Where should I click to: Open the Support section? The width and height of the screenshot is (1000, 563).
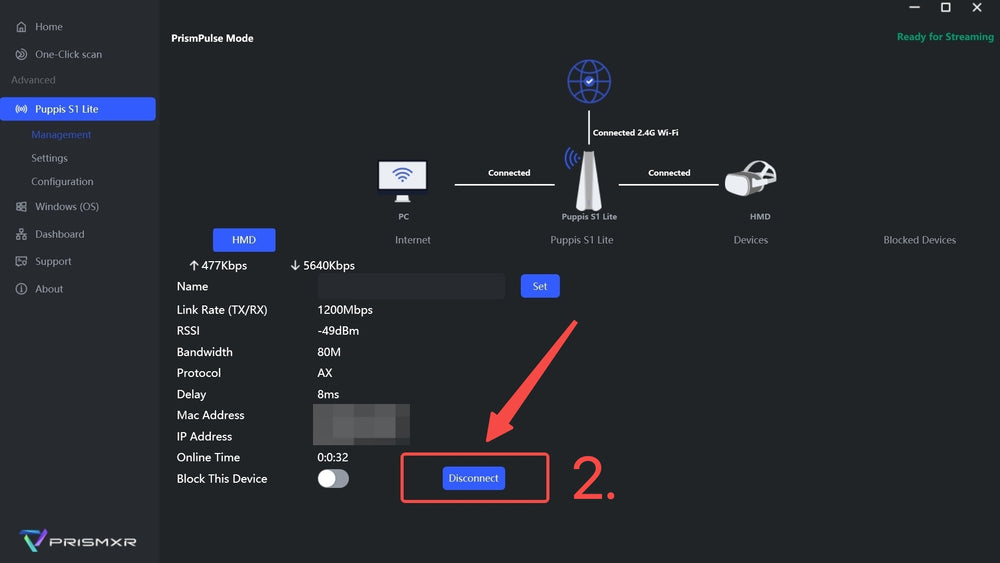pyautogui.click(x=53, y=261)
